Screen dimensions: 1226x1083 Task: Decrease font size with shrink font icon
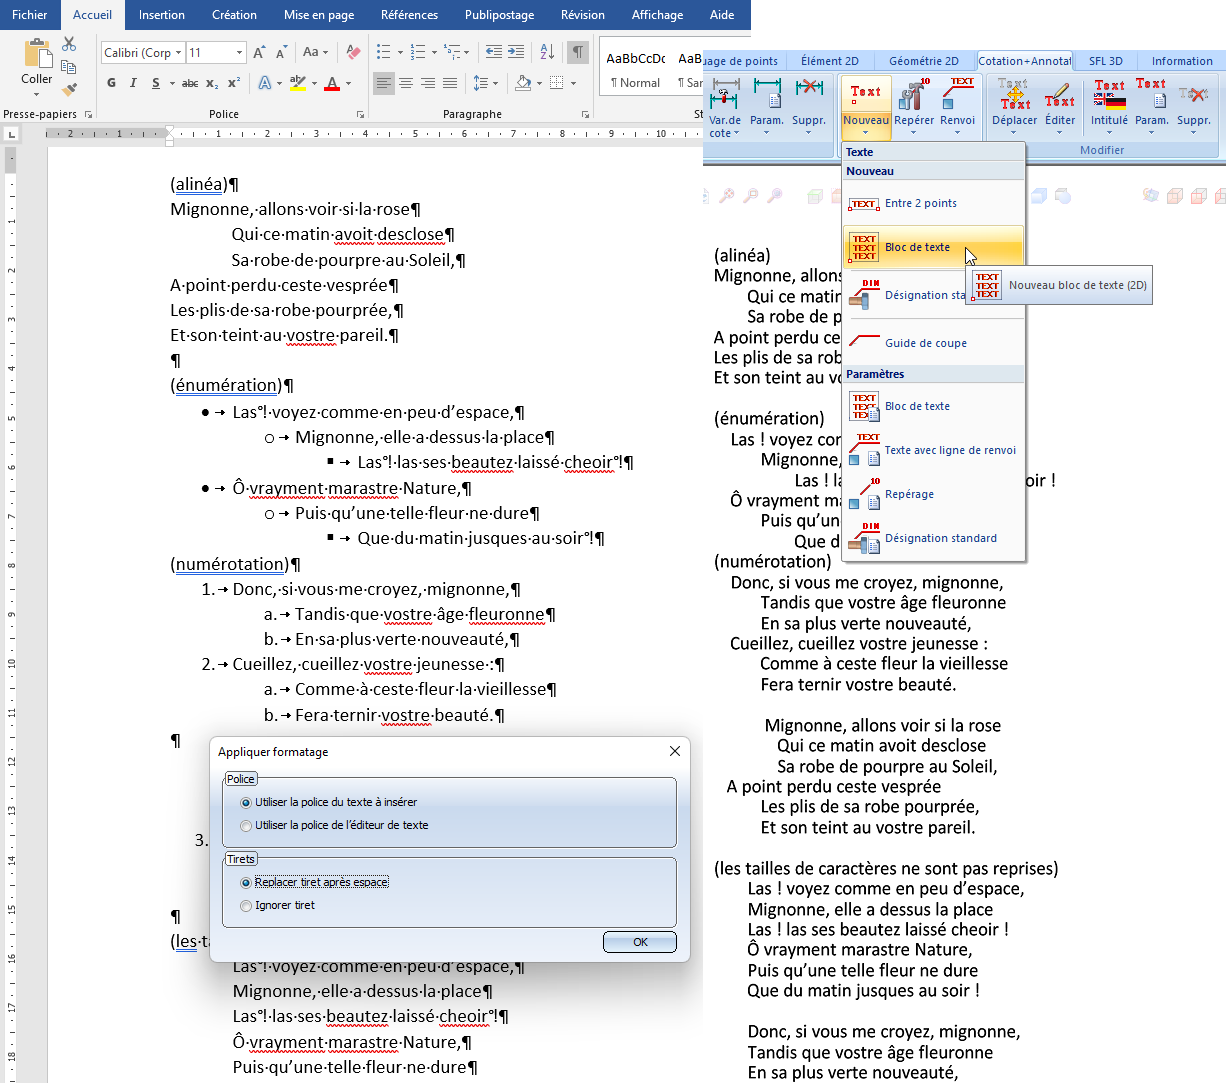point(281,52)
